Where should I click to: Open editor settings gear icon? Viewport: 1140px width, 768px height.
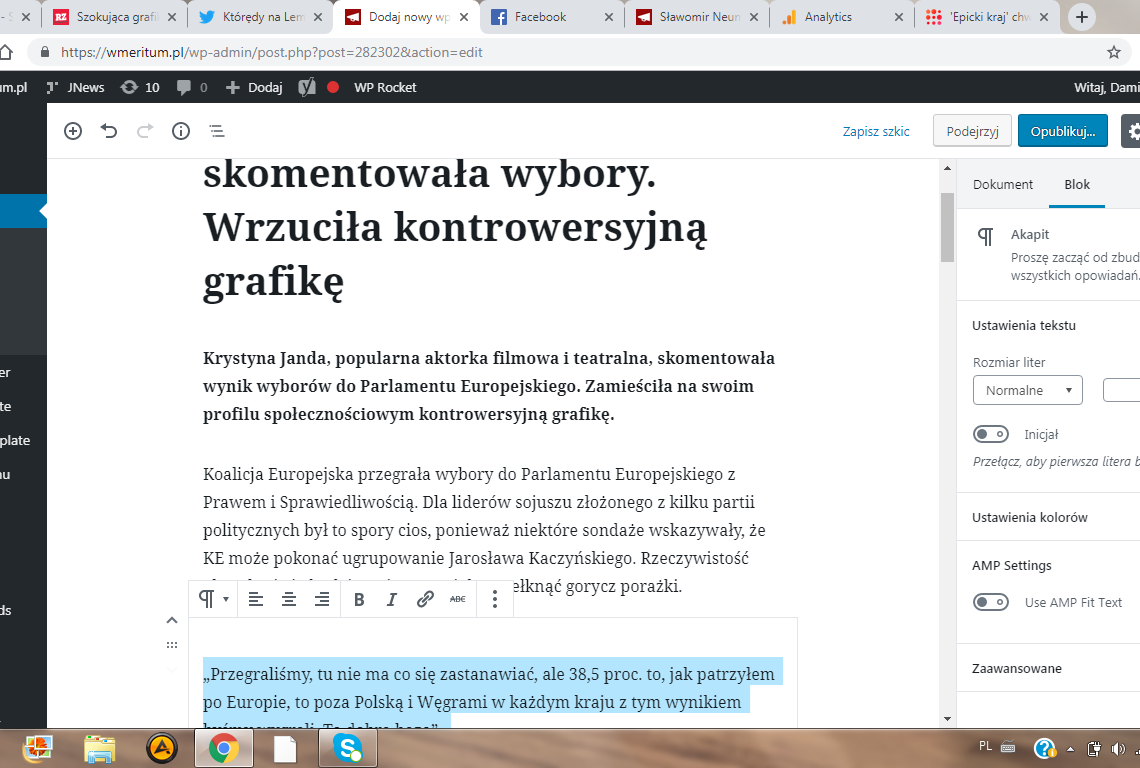[x=1132, y=131]
